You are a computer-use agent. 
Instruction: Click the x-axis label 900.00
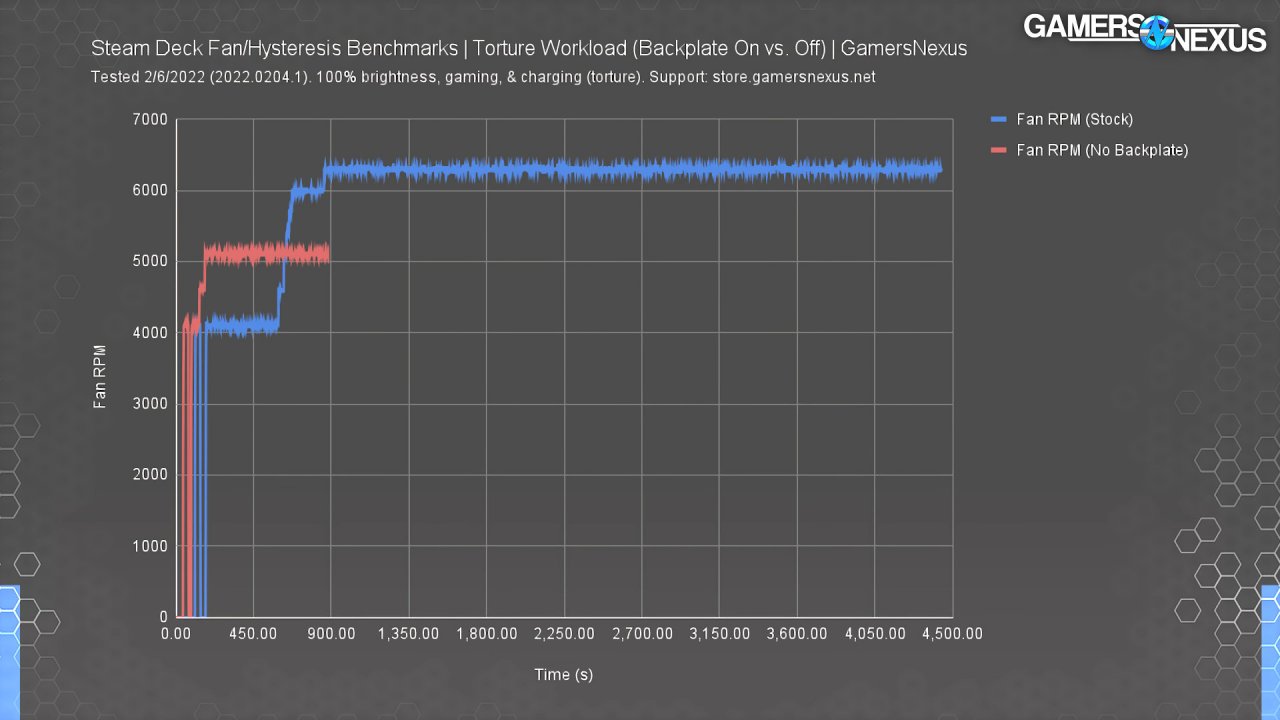pos(331,634)
